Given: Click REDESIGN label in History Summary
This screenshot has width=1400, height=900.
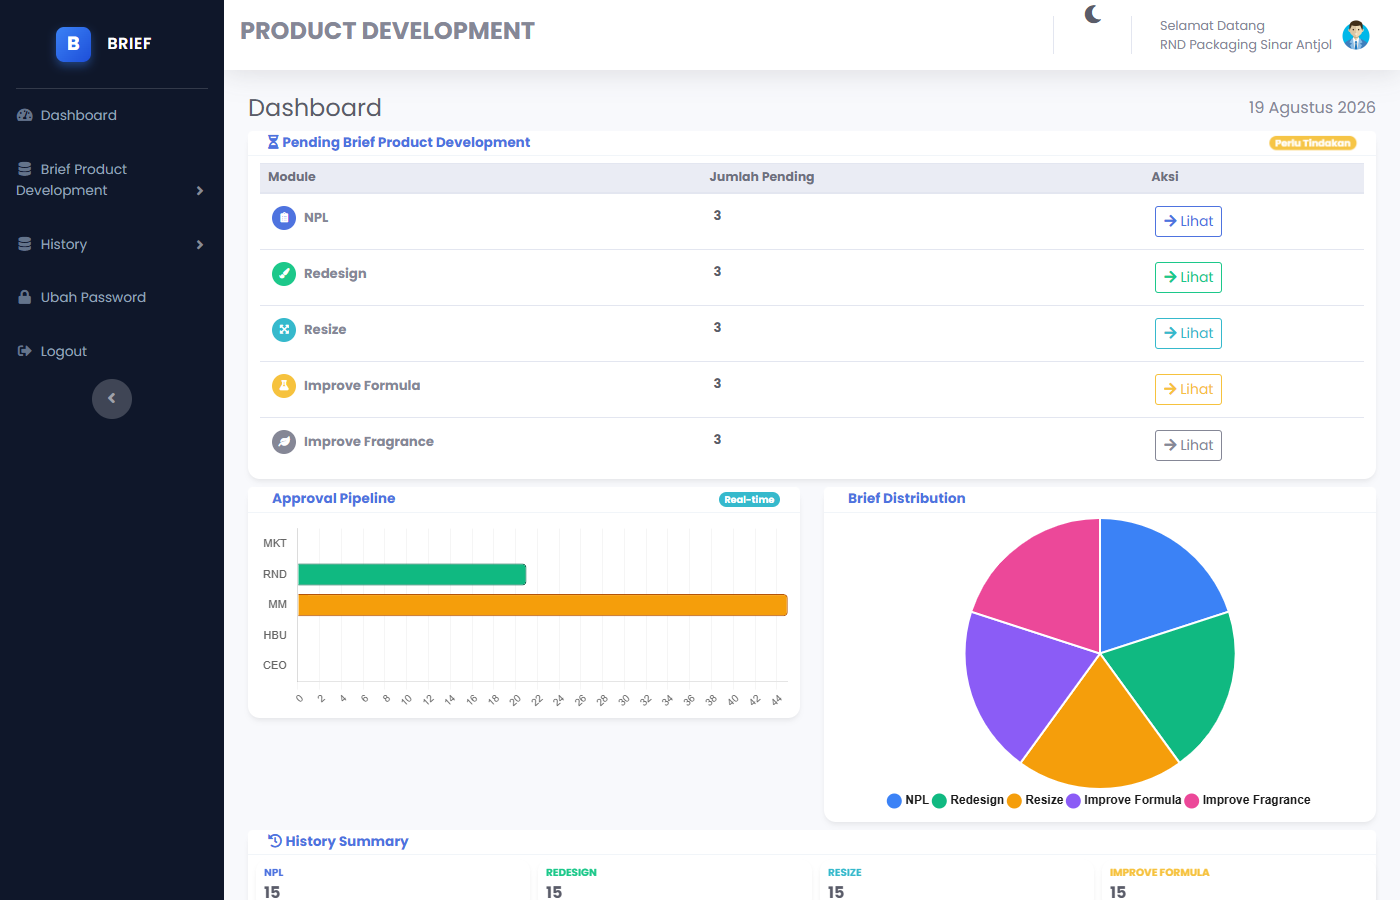Looking at the screenshot, I should (x=571, y=873).
